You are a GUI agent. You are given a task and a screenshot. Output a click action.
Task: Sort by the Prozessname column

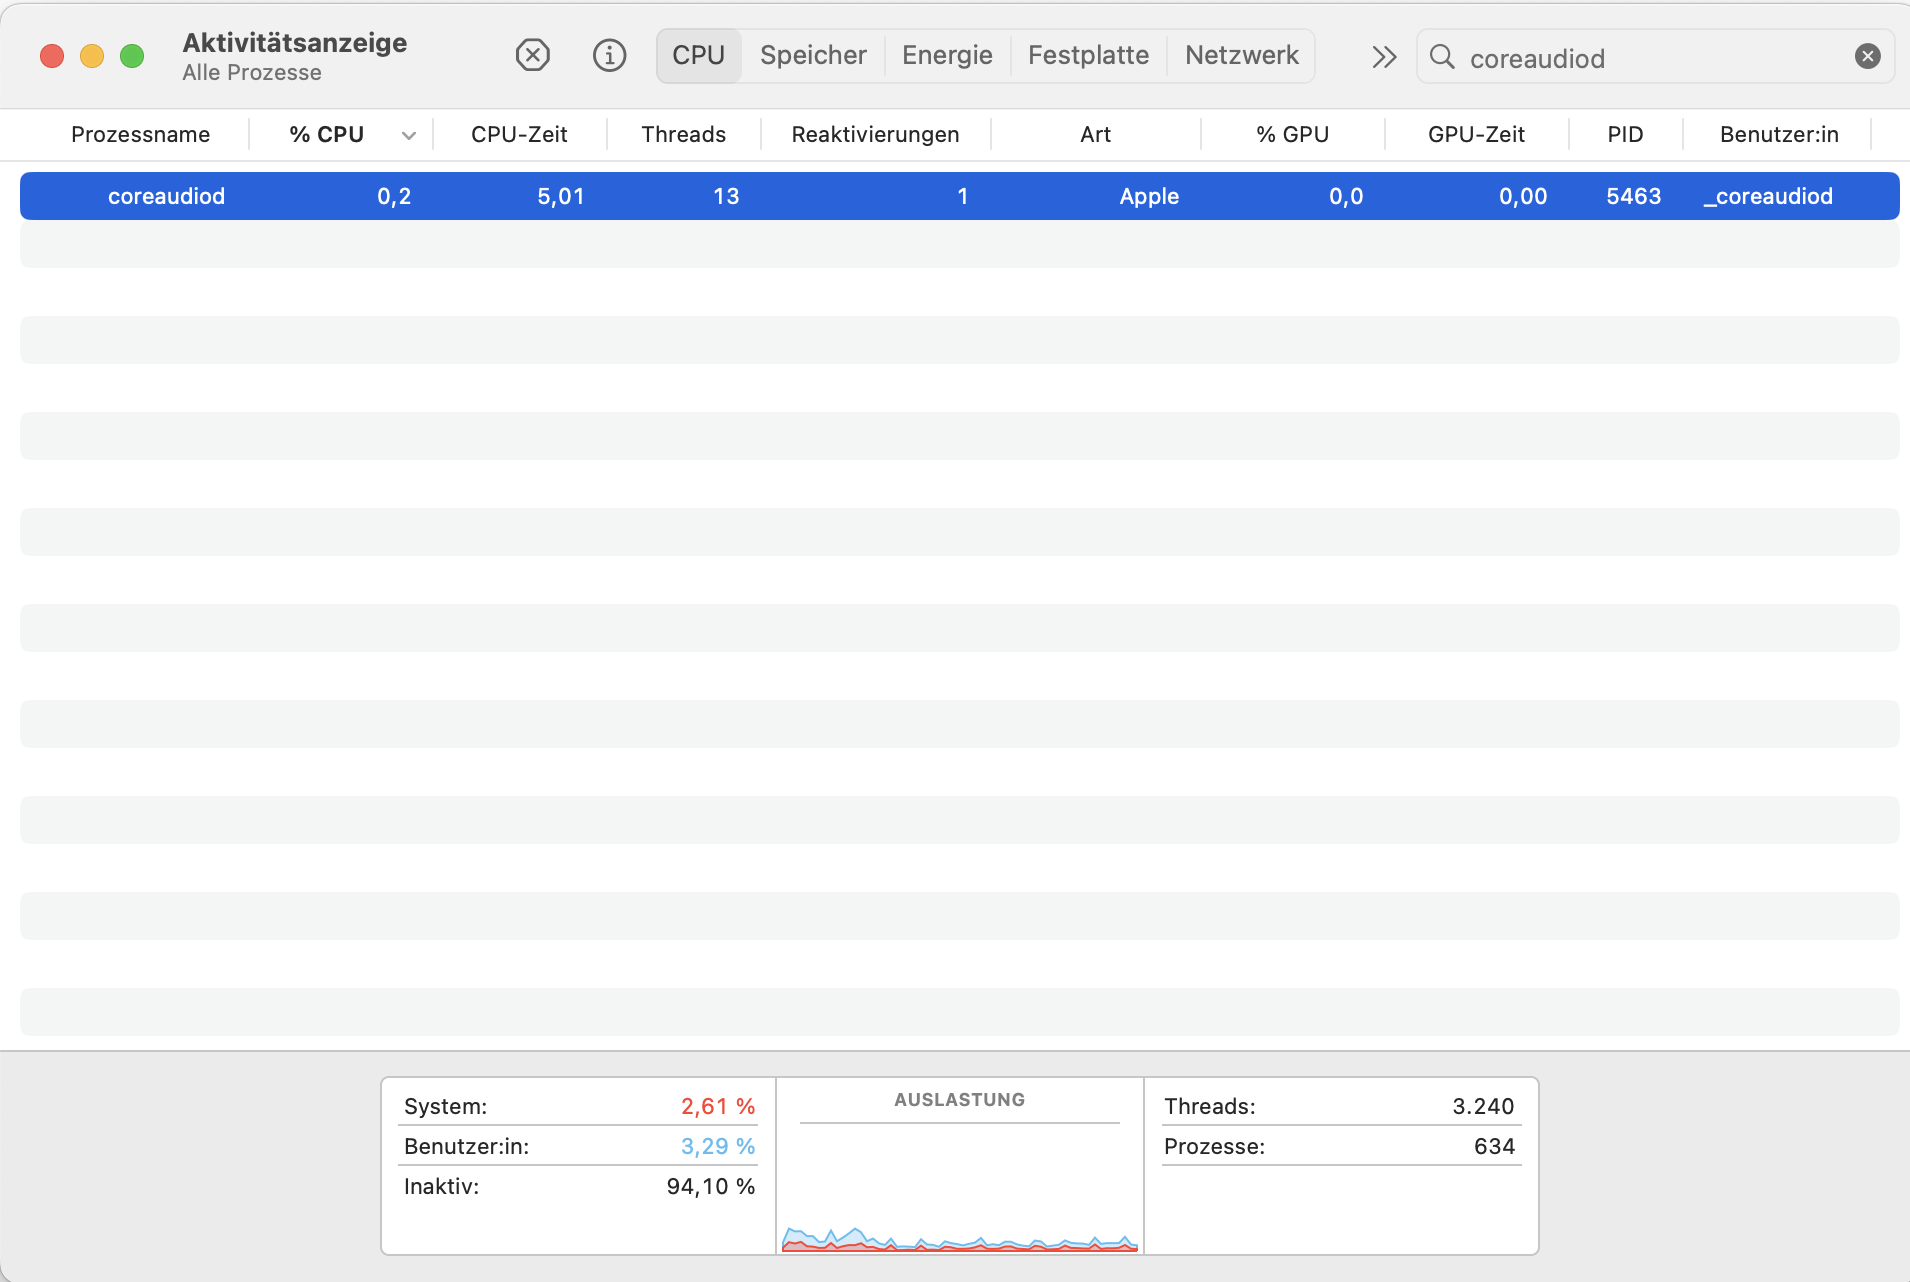[140, 135]
